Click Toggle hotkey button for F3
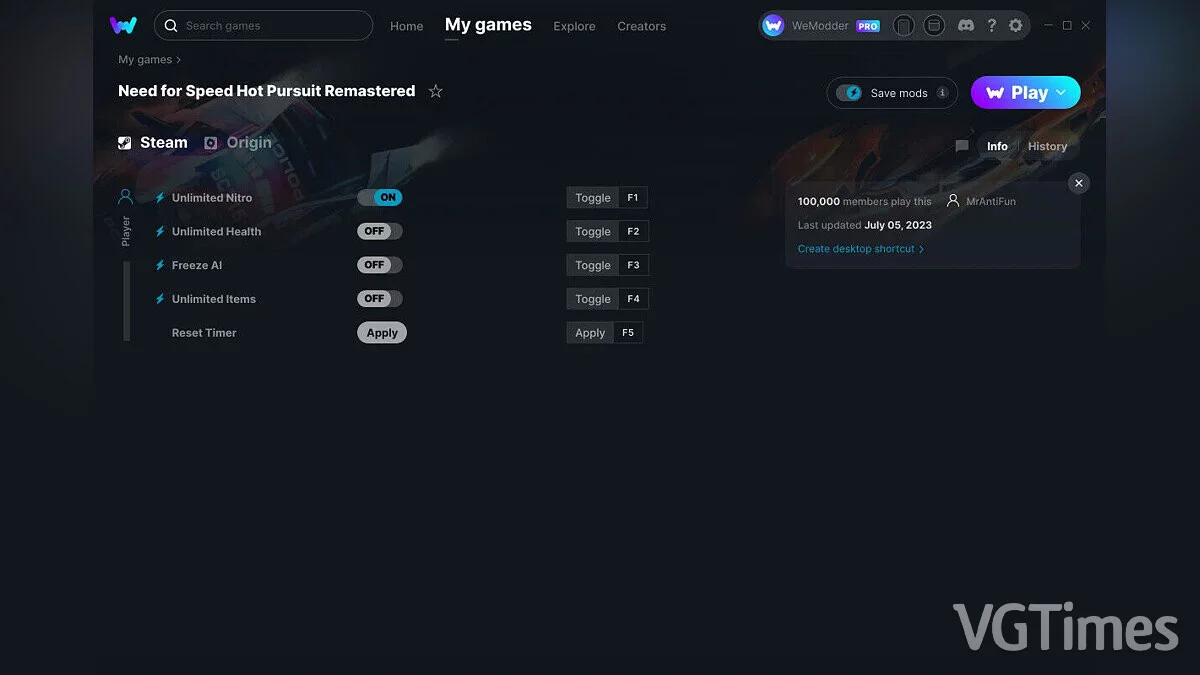This screenshot has width=1200, height=675. click(x=593, y=266)
